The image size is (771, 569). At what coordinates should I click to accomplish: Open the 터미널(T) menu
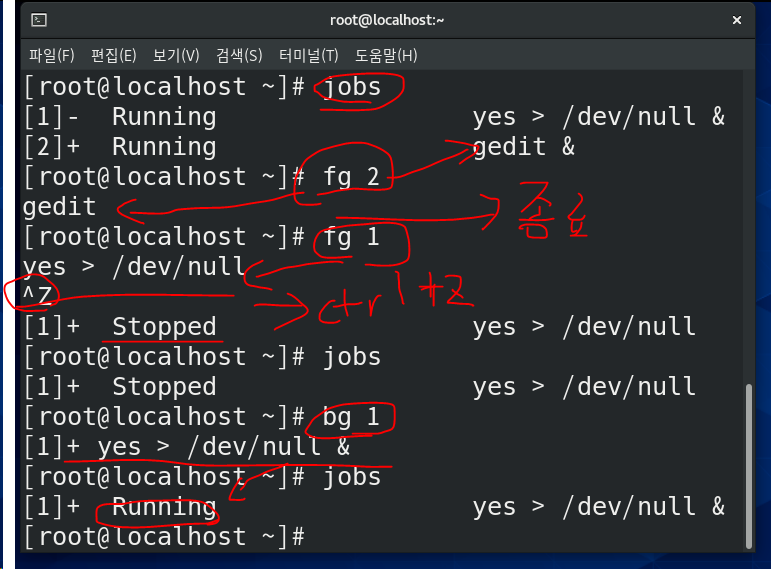pos(308,55)
